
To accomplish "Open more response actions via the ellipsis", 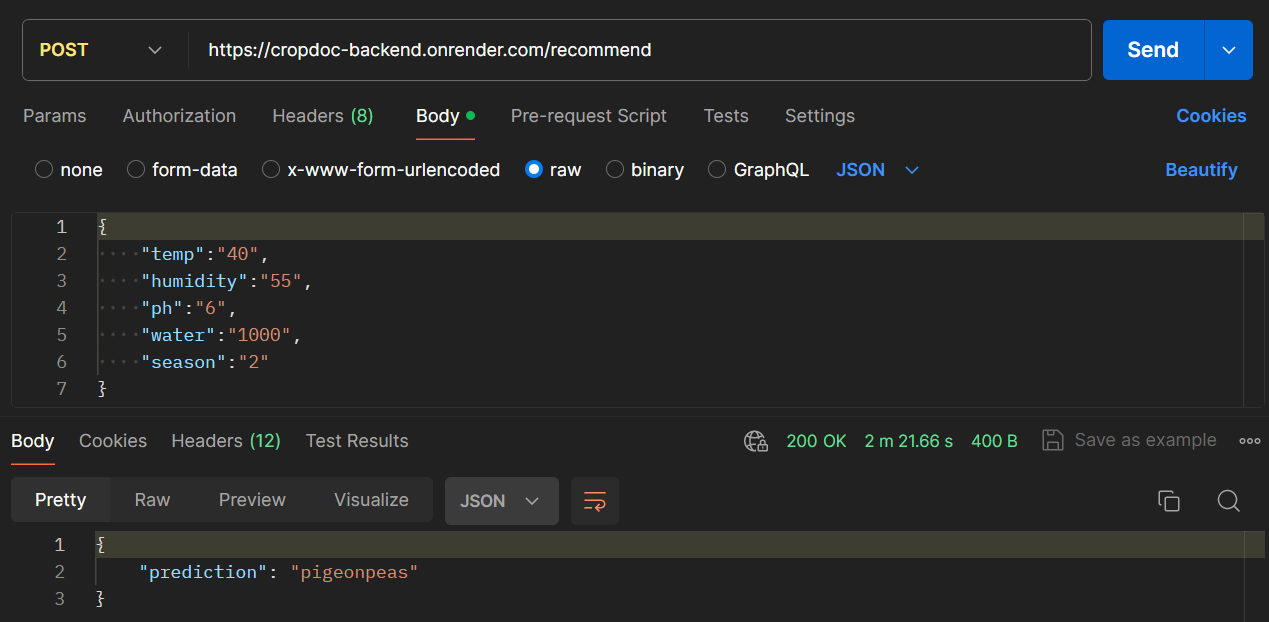I will (1249, 440).
